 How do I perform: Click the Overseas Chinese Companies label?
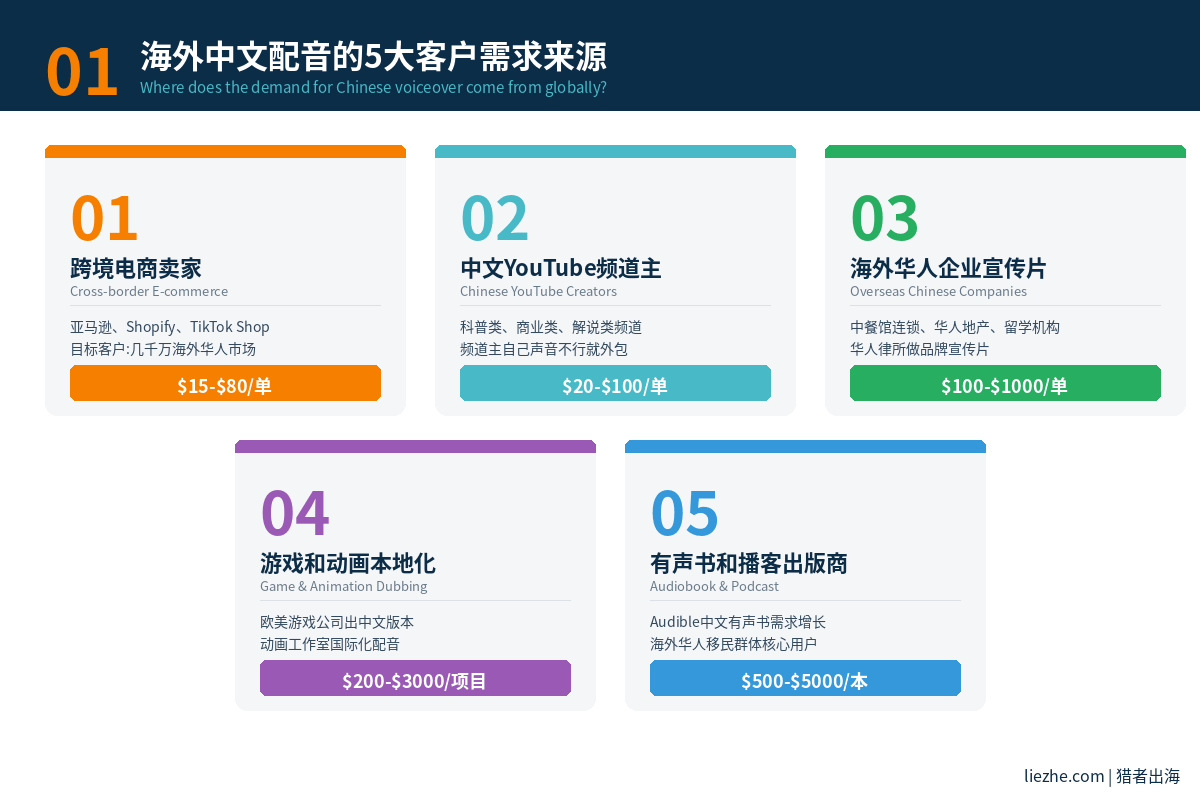coord(938,291)
